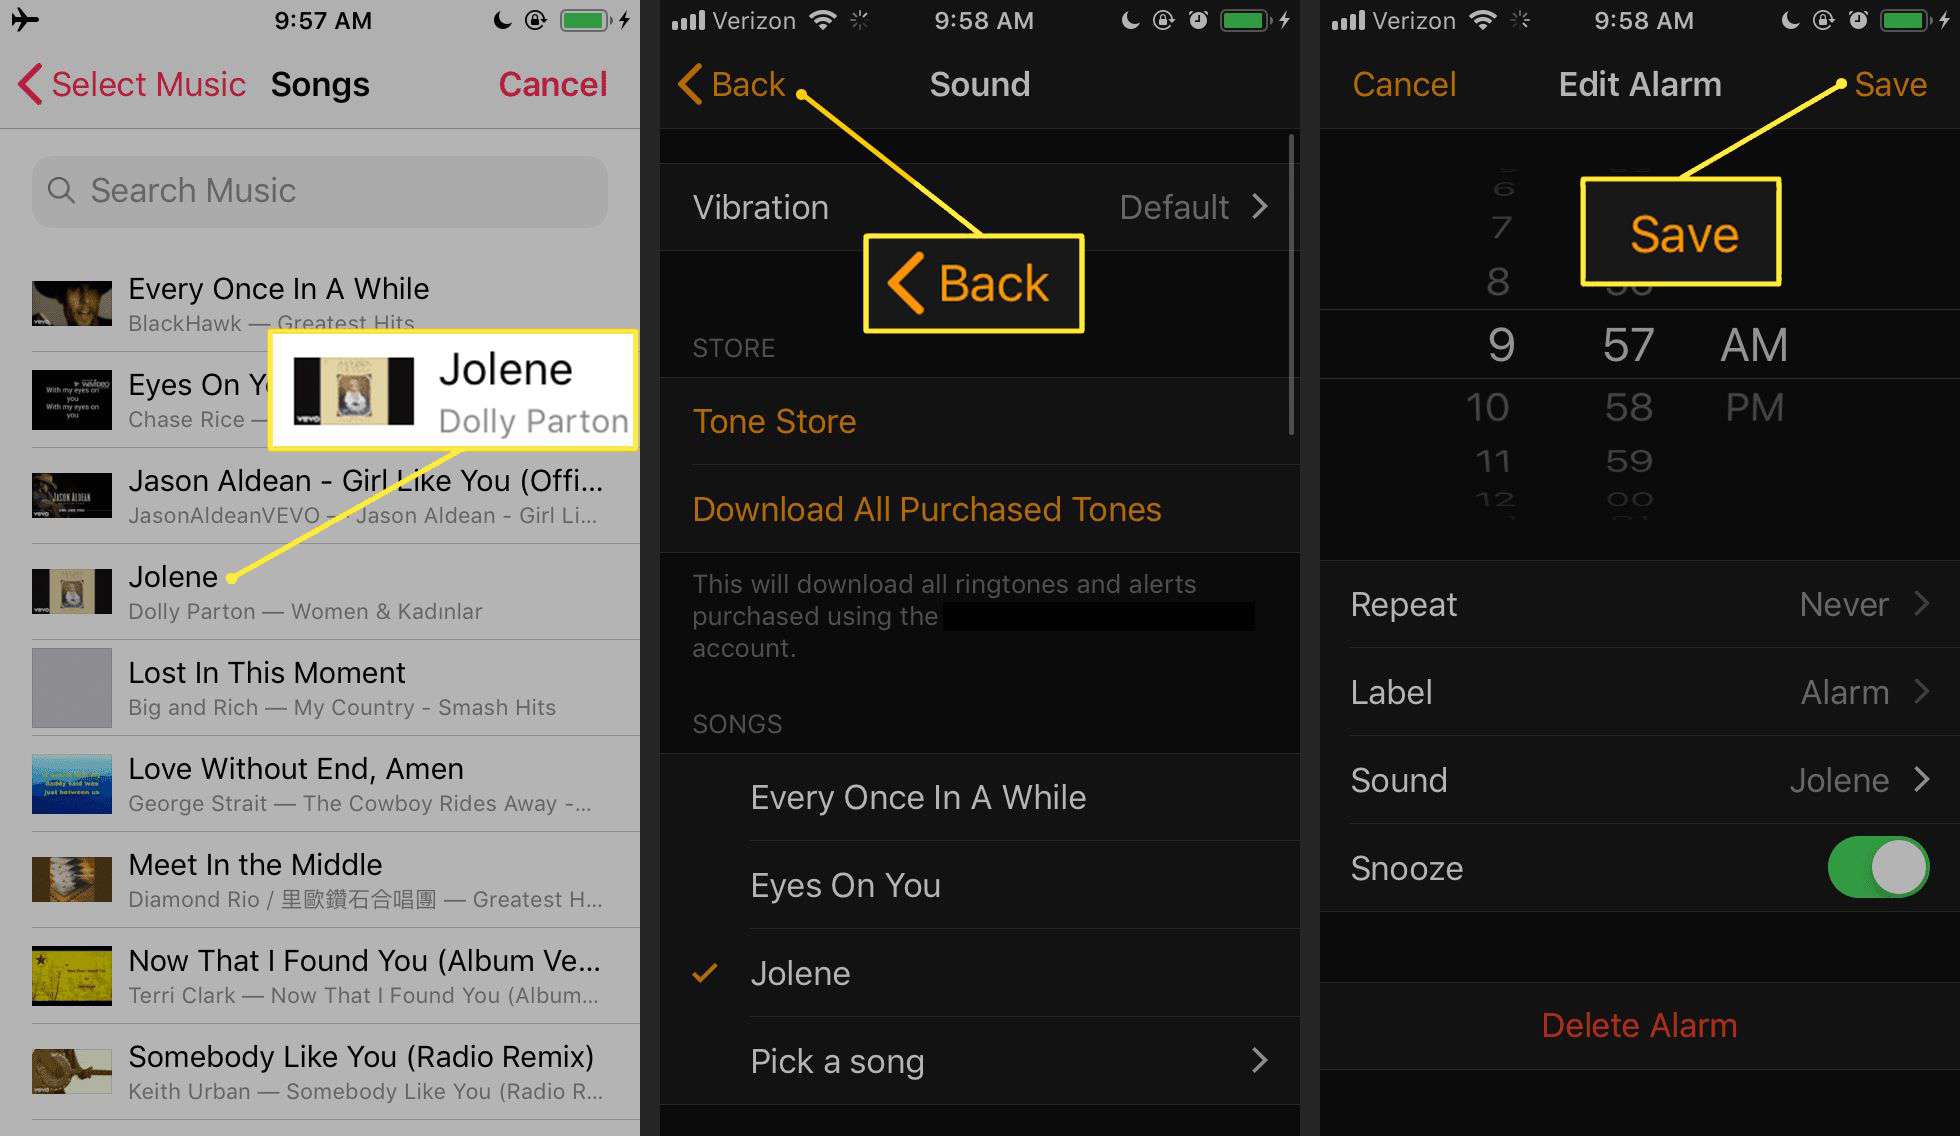Toggle the Snooze switch off

[x=1888, y=866]
